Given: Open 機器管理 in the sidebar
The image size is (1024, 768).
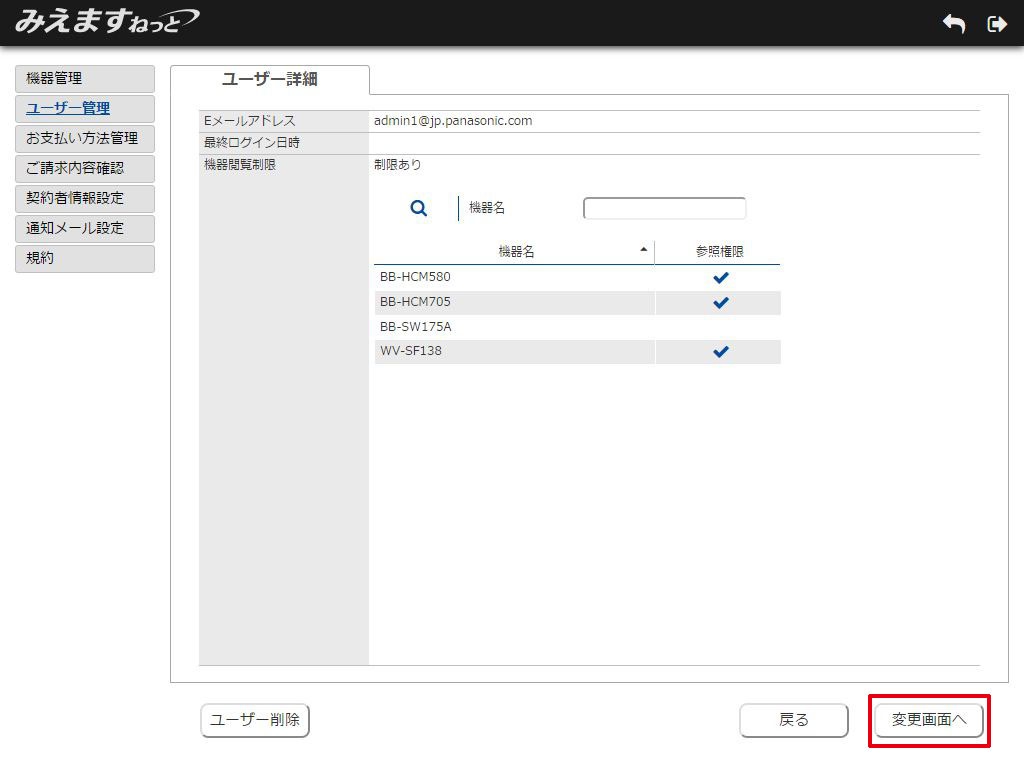Looking at the screenshot, I should [x=85, y=79].
